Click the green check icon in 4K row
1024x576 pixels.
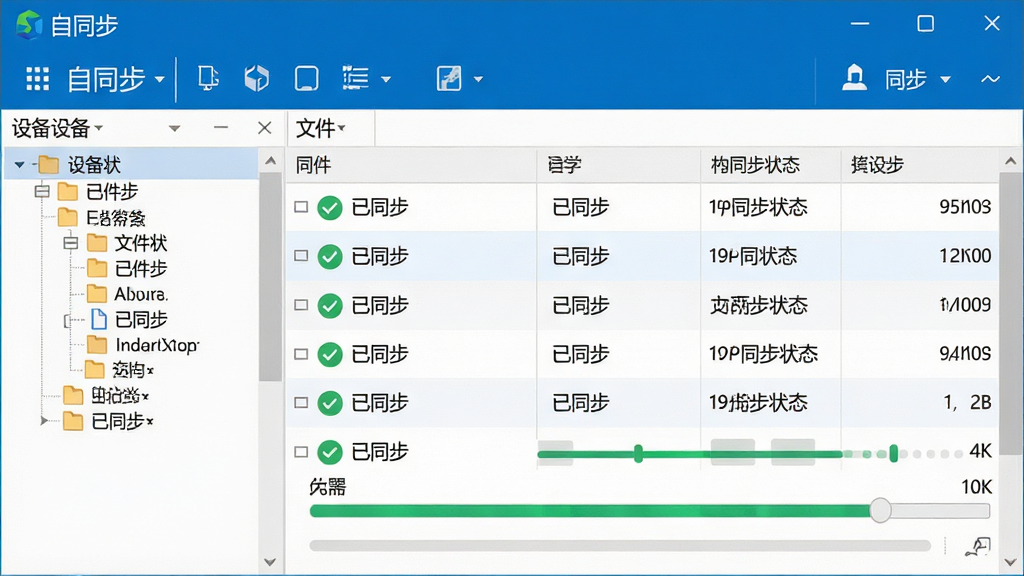tap(330, 452)
